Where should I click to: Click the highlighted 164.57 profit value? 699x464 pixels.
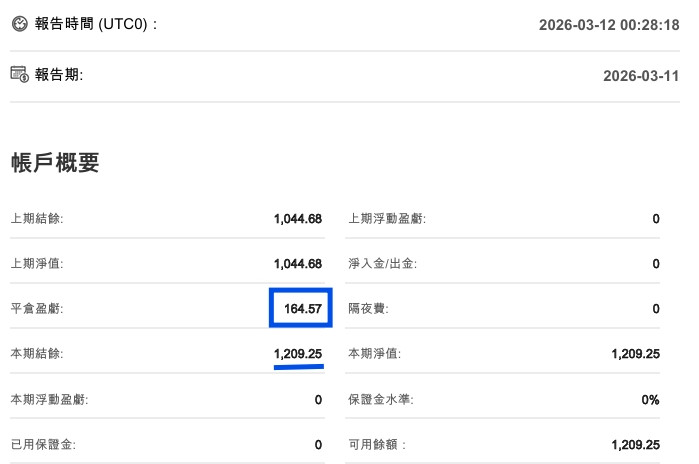(x=302, y=309)
